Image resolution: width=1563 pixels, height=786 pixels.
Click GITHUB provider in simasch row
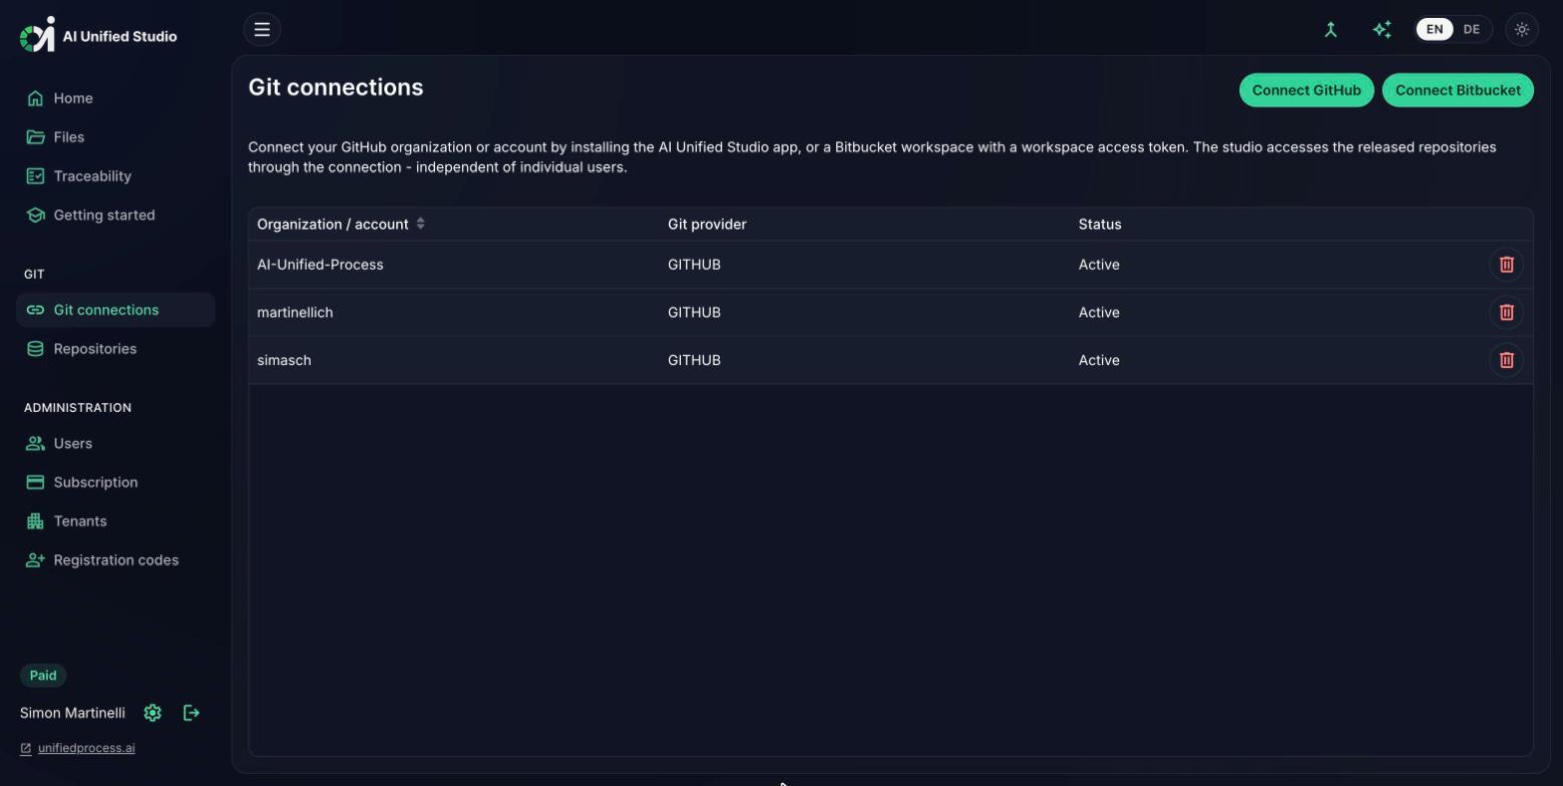click(x=694, y=360)
